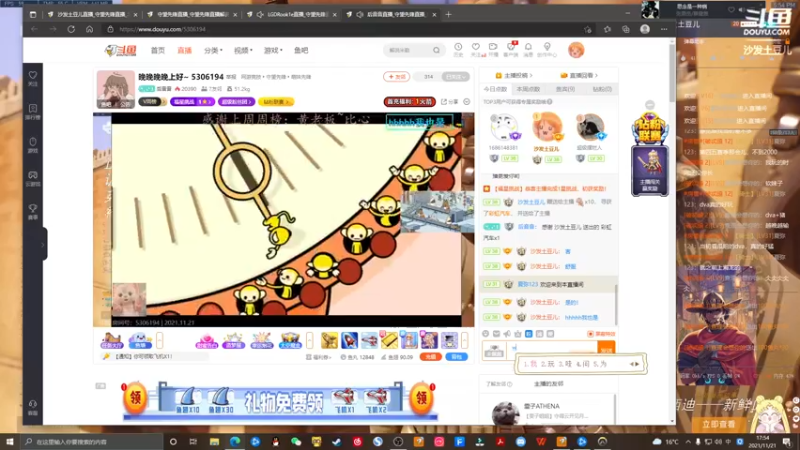
Task: Click the 雪子ATHENA friend entry
Action: (547, 411)
